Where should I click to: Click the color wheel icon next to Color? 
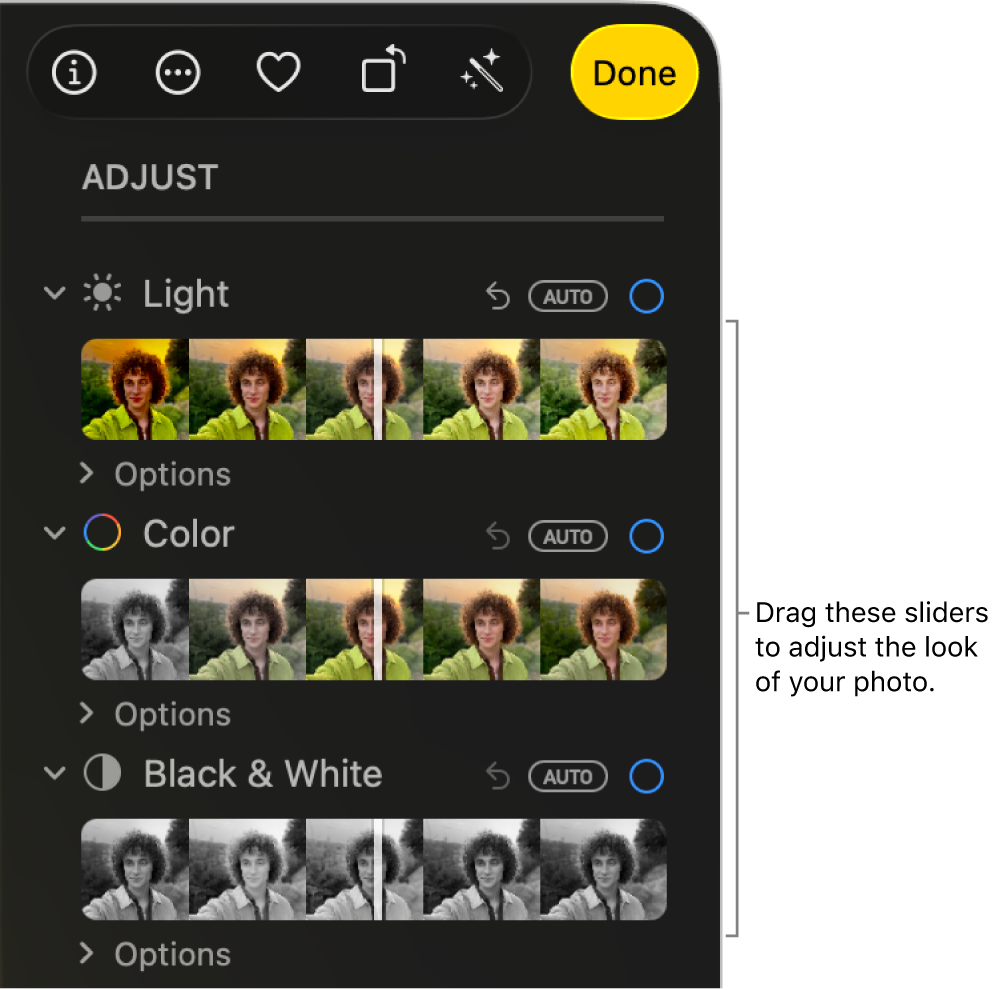pyautogui.click(x=103, y=533)
